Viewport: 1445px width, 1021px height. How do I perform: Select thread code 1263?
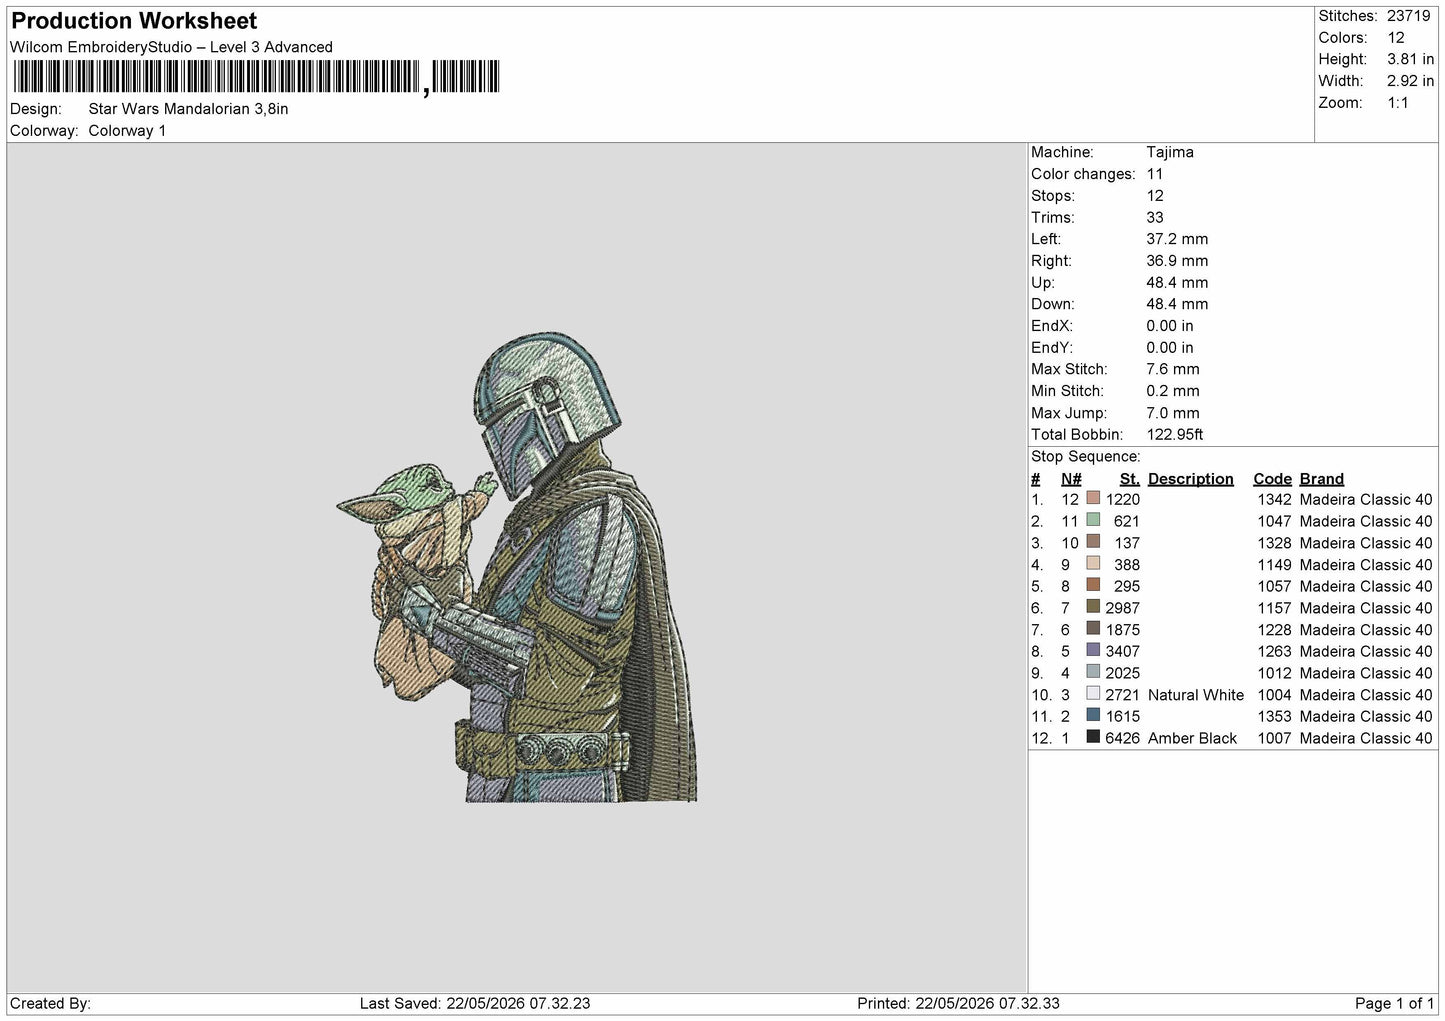(1274, 651)
